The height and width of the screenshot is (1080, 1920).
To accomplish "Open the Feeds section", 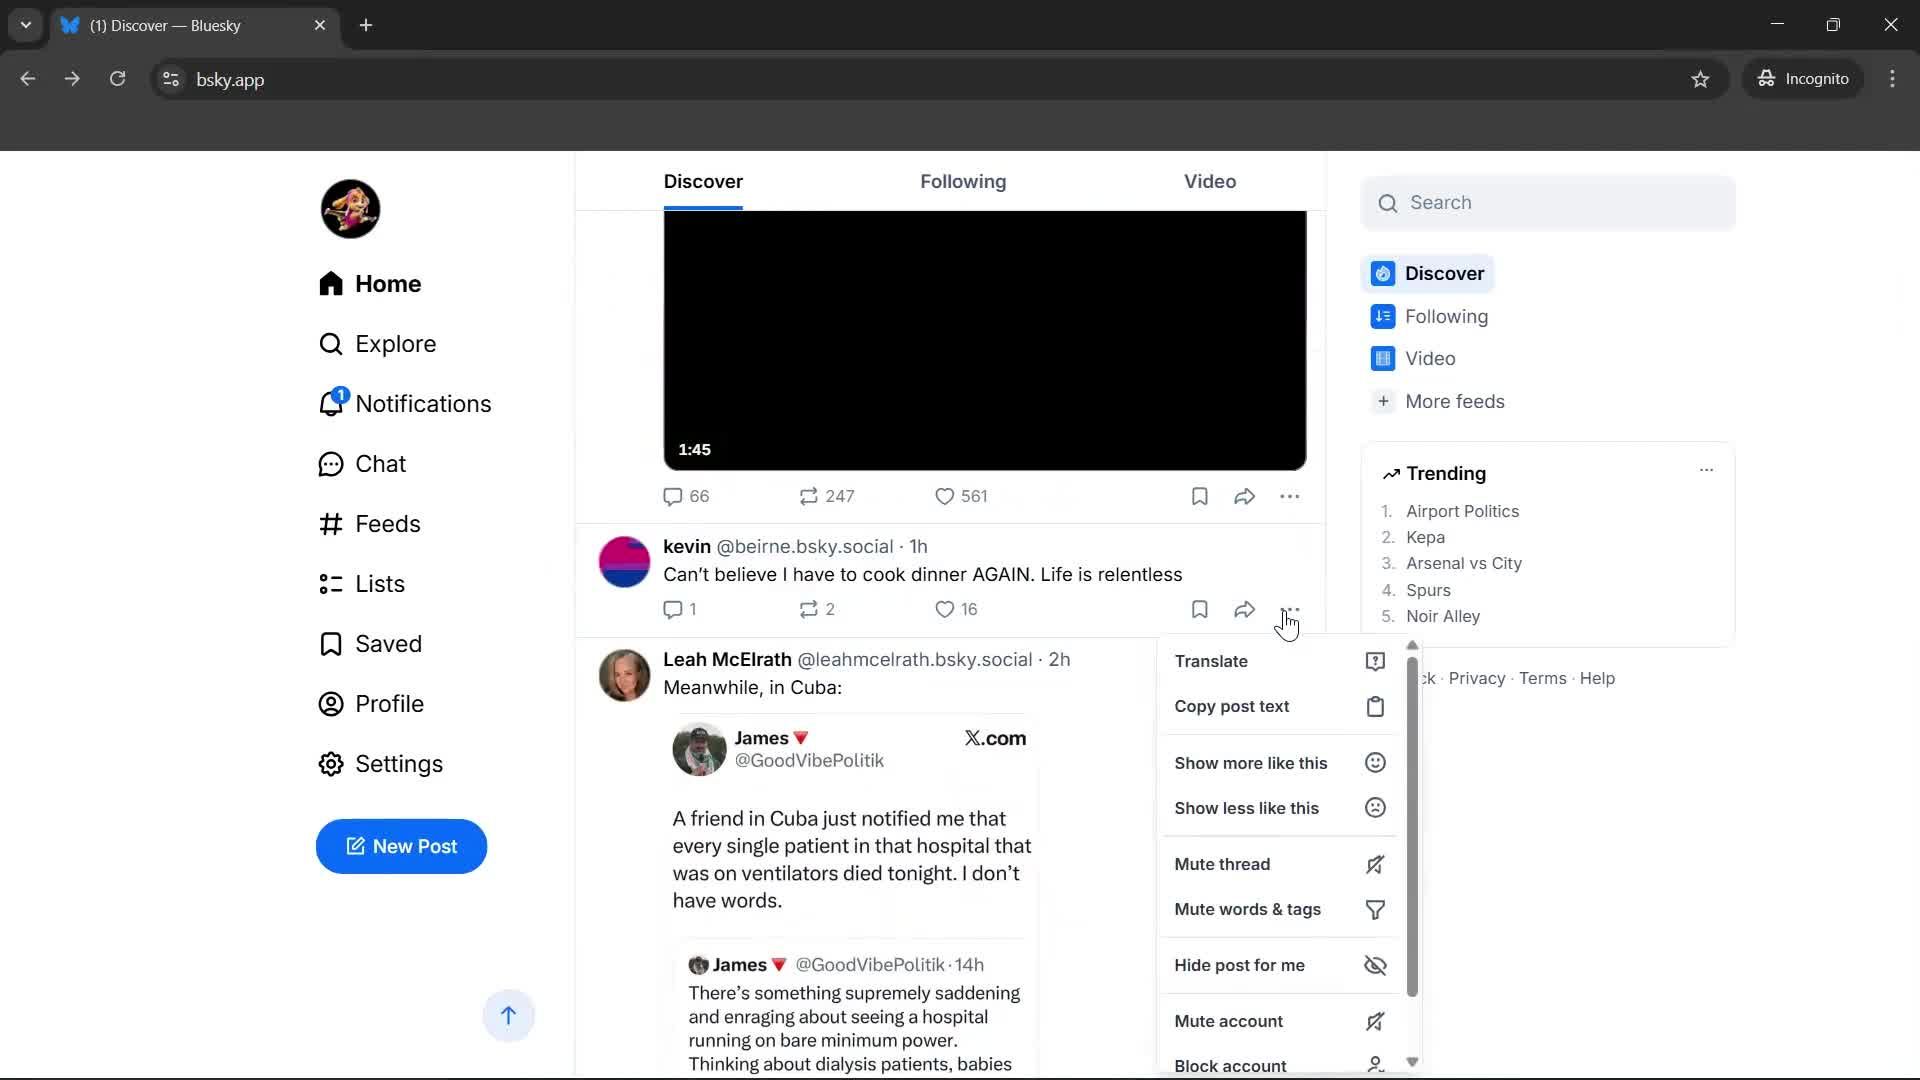I will coord(388,524).
